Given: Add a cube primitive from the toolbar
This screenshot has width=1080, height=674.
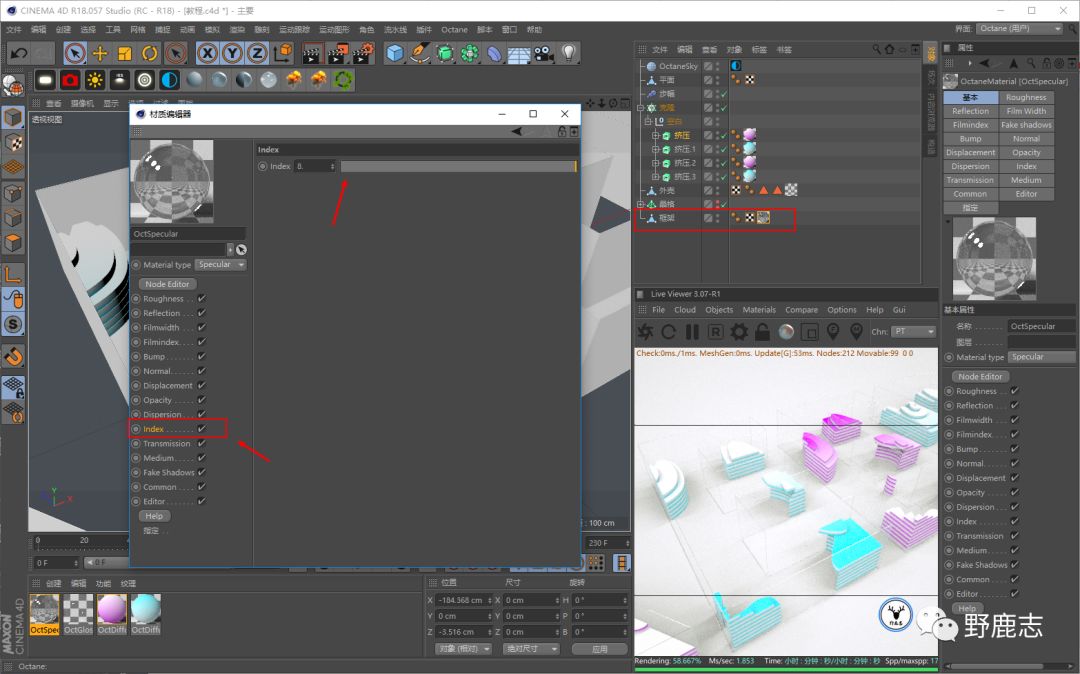Looking at the screenshot, I should [395, 53].
